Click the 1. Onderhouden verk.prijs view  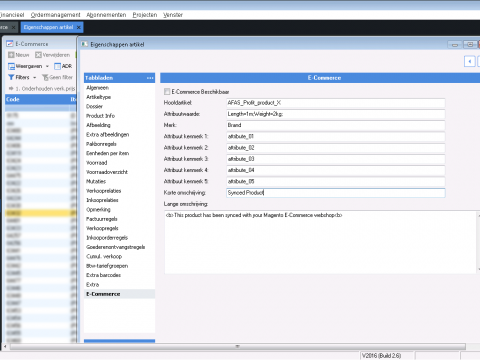click(42, 89)
